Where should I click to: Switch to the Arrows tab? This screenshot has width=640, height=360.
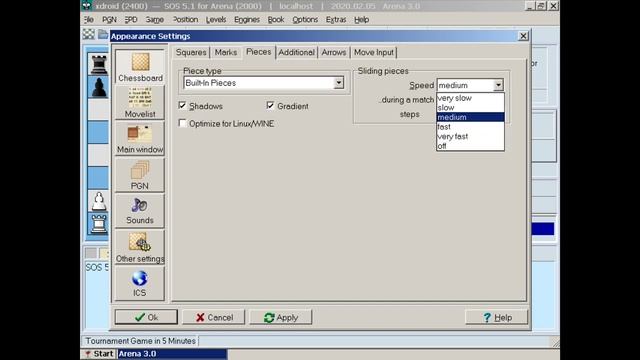334,52
